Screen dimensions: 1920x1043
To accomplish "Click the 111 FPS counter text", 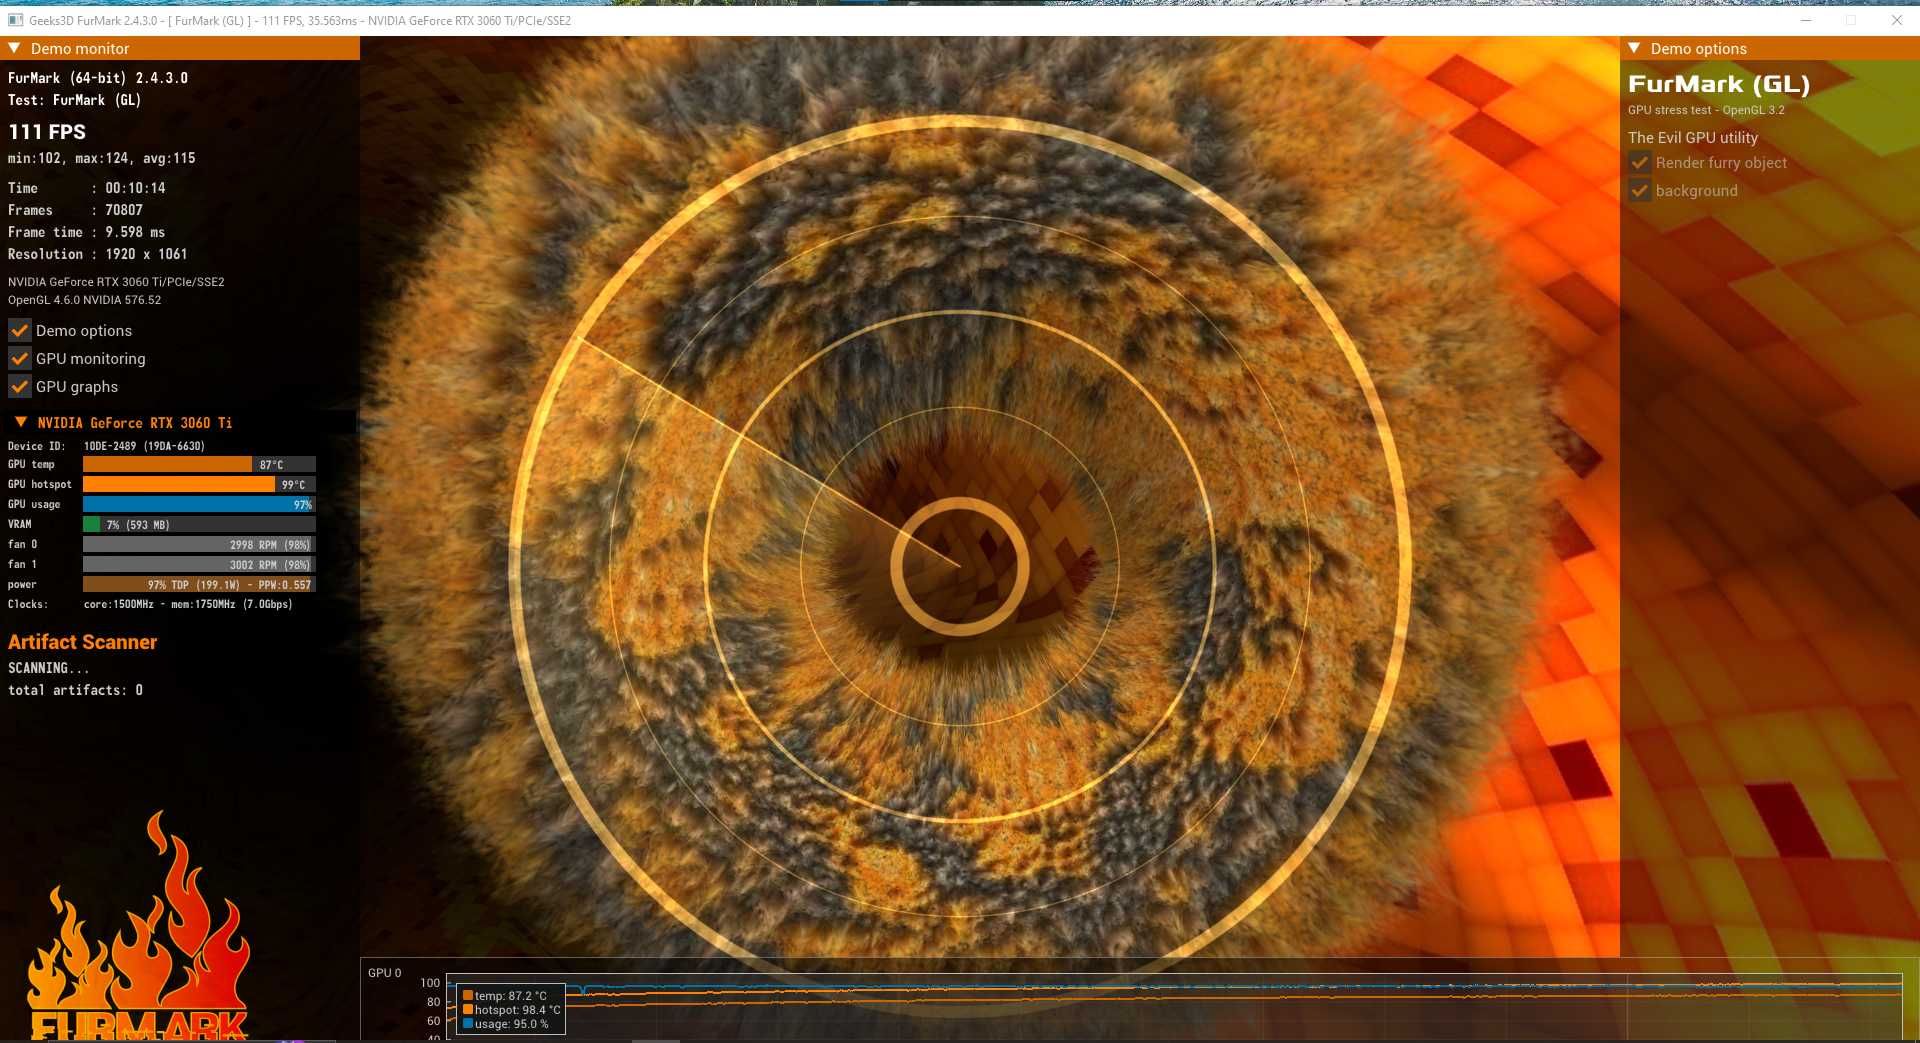I will tap(47, 132).
